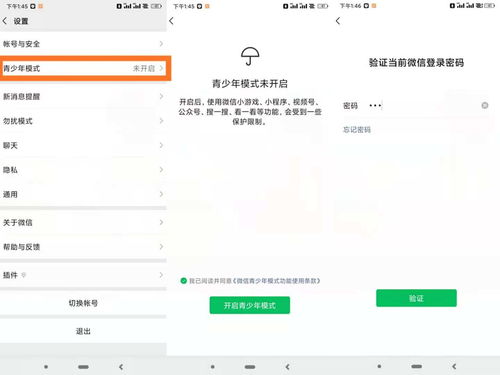The height and width of the screenshot is (375, 500).
Task: Tap the lightbulb icon next to 插件
Action: (x=23, y=275)
